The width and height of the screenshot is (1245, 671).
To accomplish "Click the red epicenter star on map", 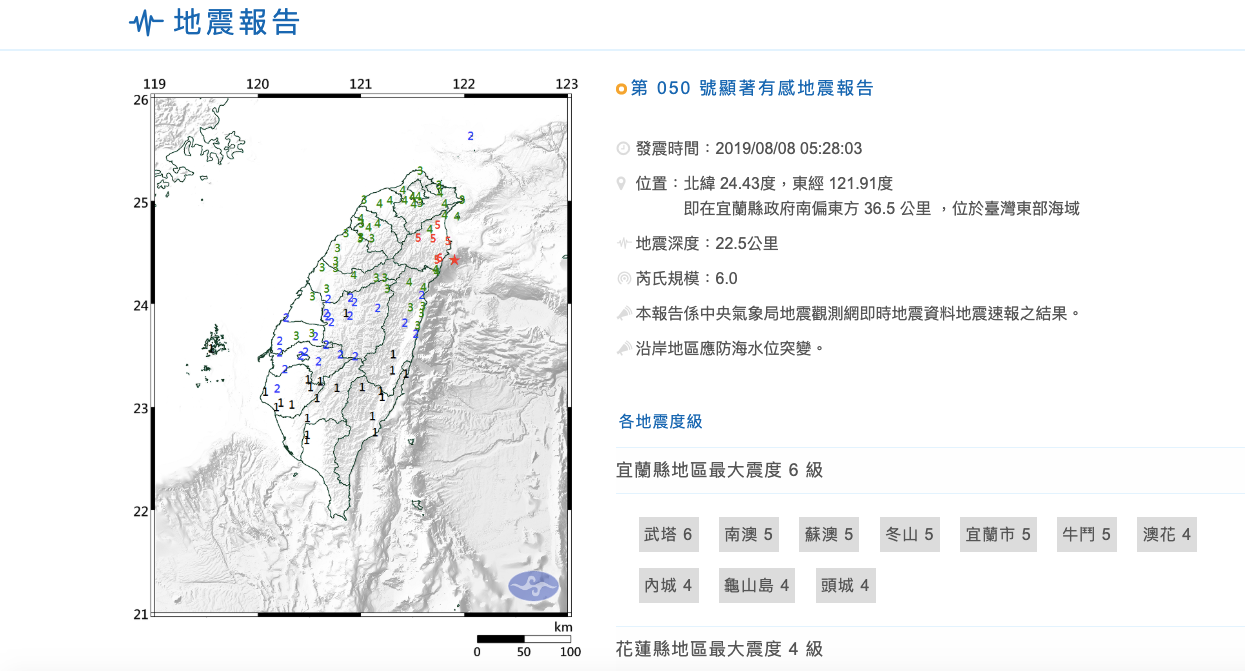I will point(454,259).
